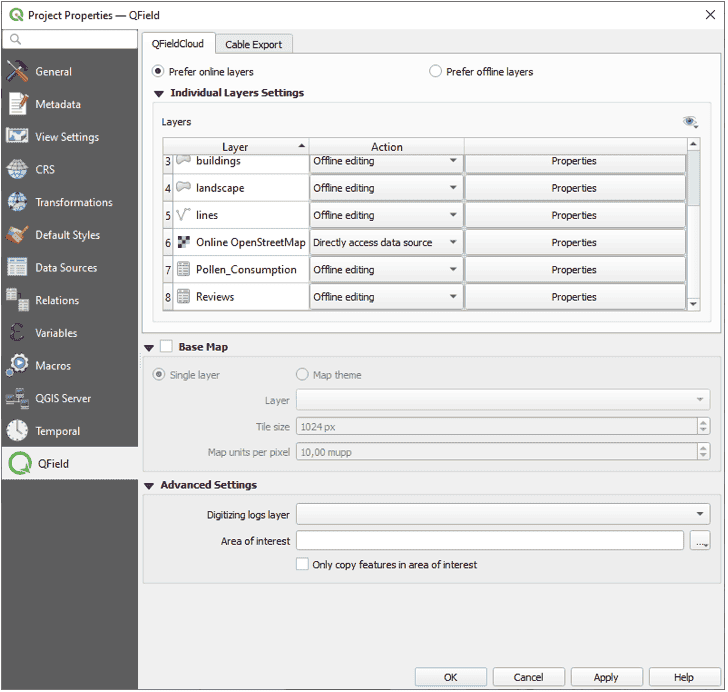
Task: Click the Macros gear icon
Action: coord(17,365)
